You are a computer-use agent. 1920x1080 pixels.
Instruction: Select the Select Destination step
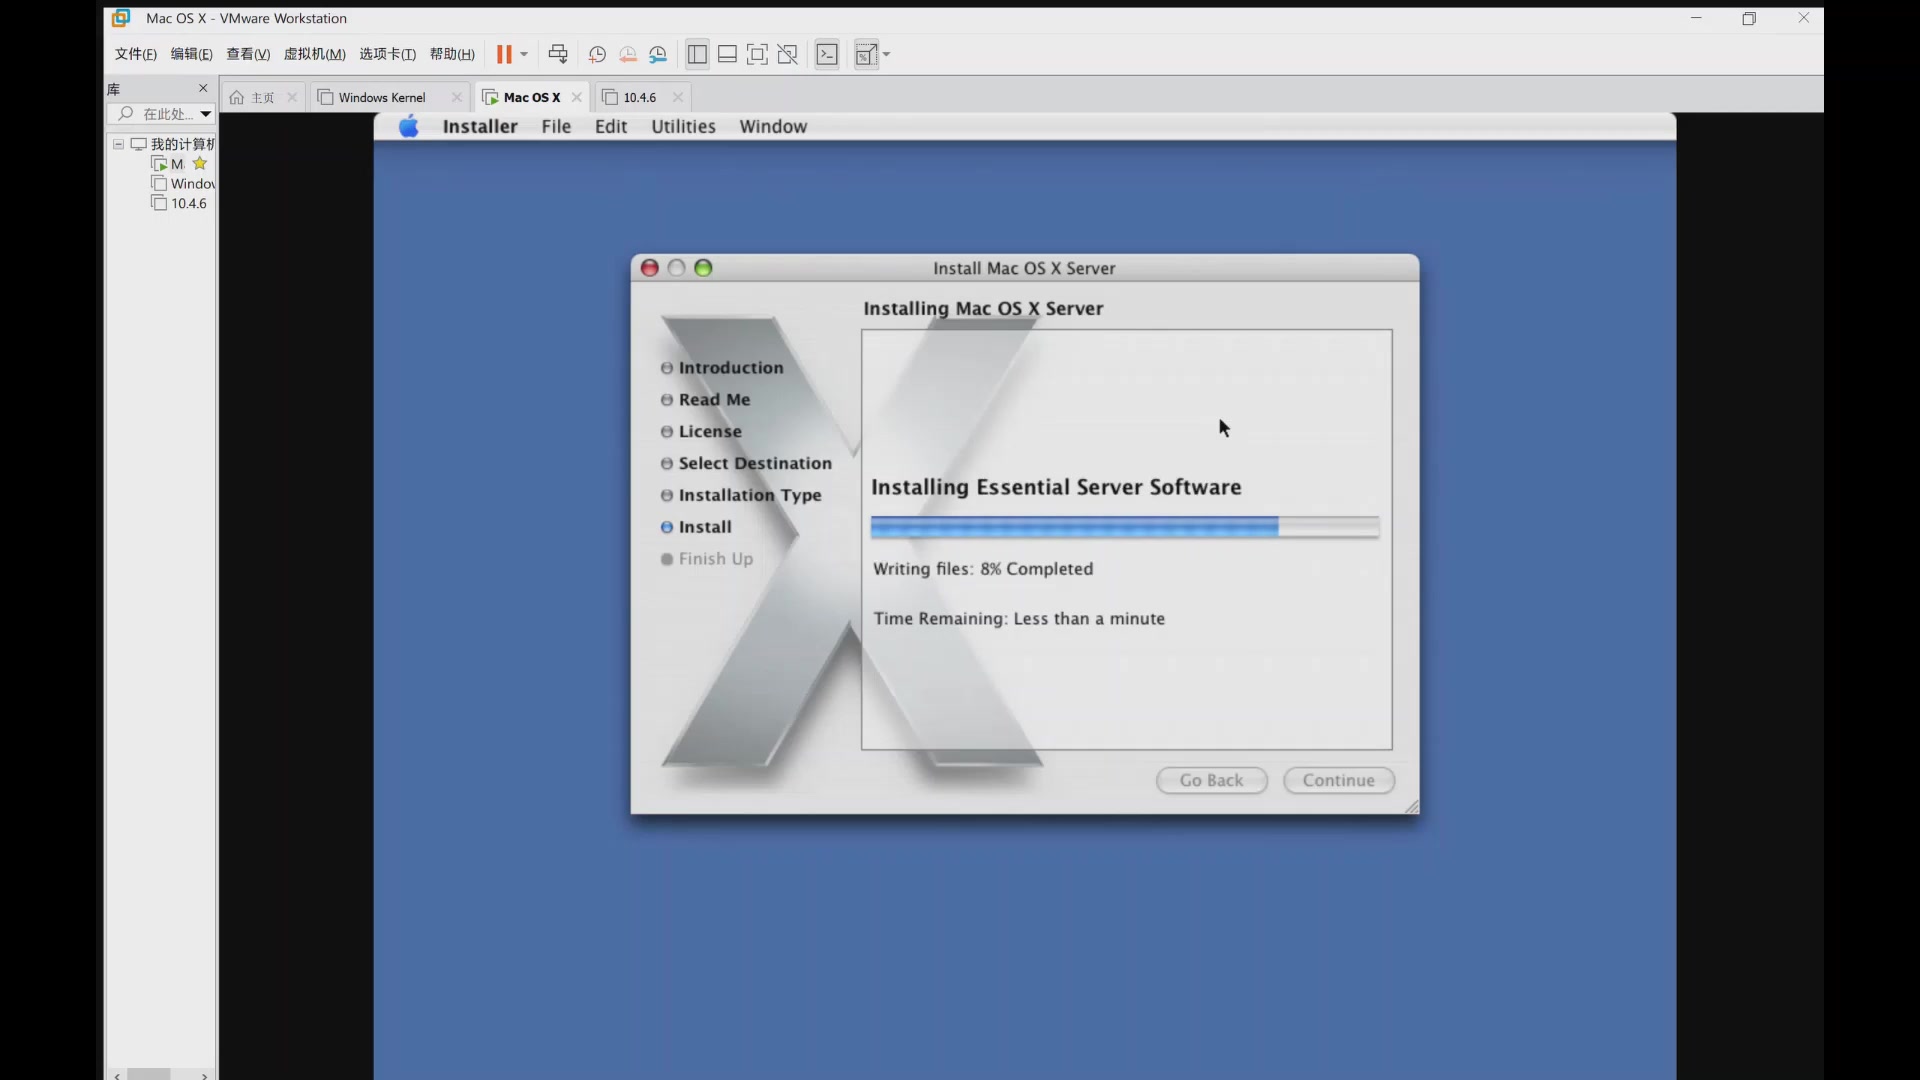[746, 464]
